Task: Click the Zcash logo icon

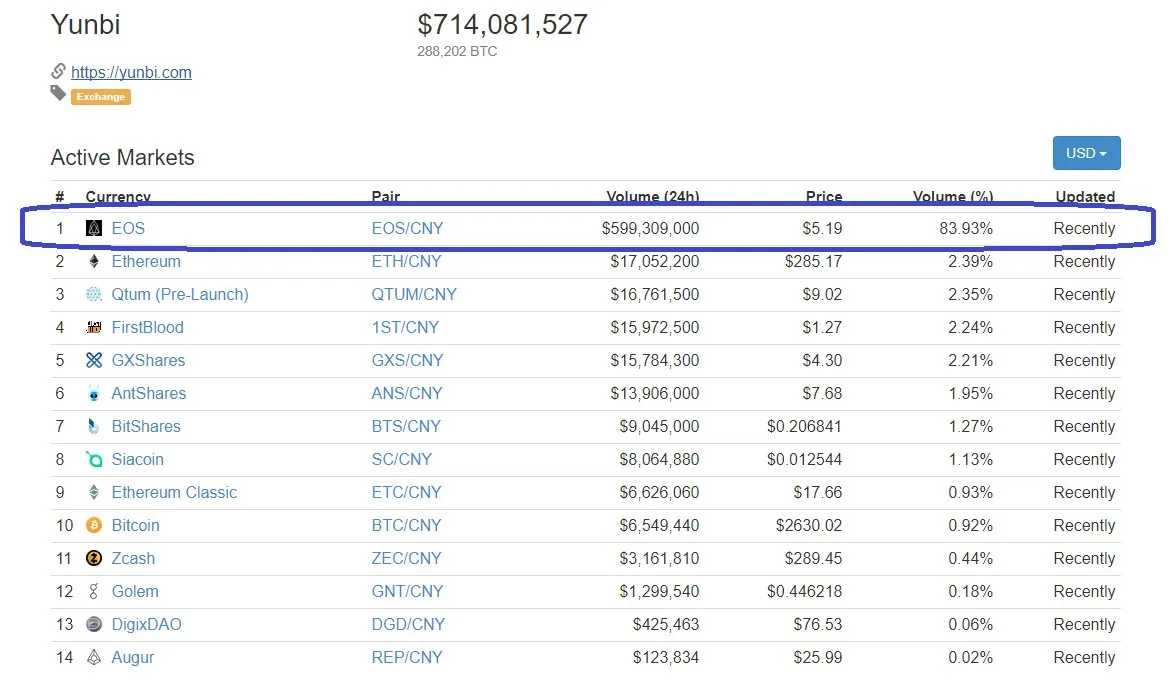Action: (93, 558)
